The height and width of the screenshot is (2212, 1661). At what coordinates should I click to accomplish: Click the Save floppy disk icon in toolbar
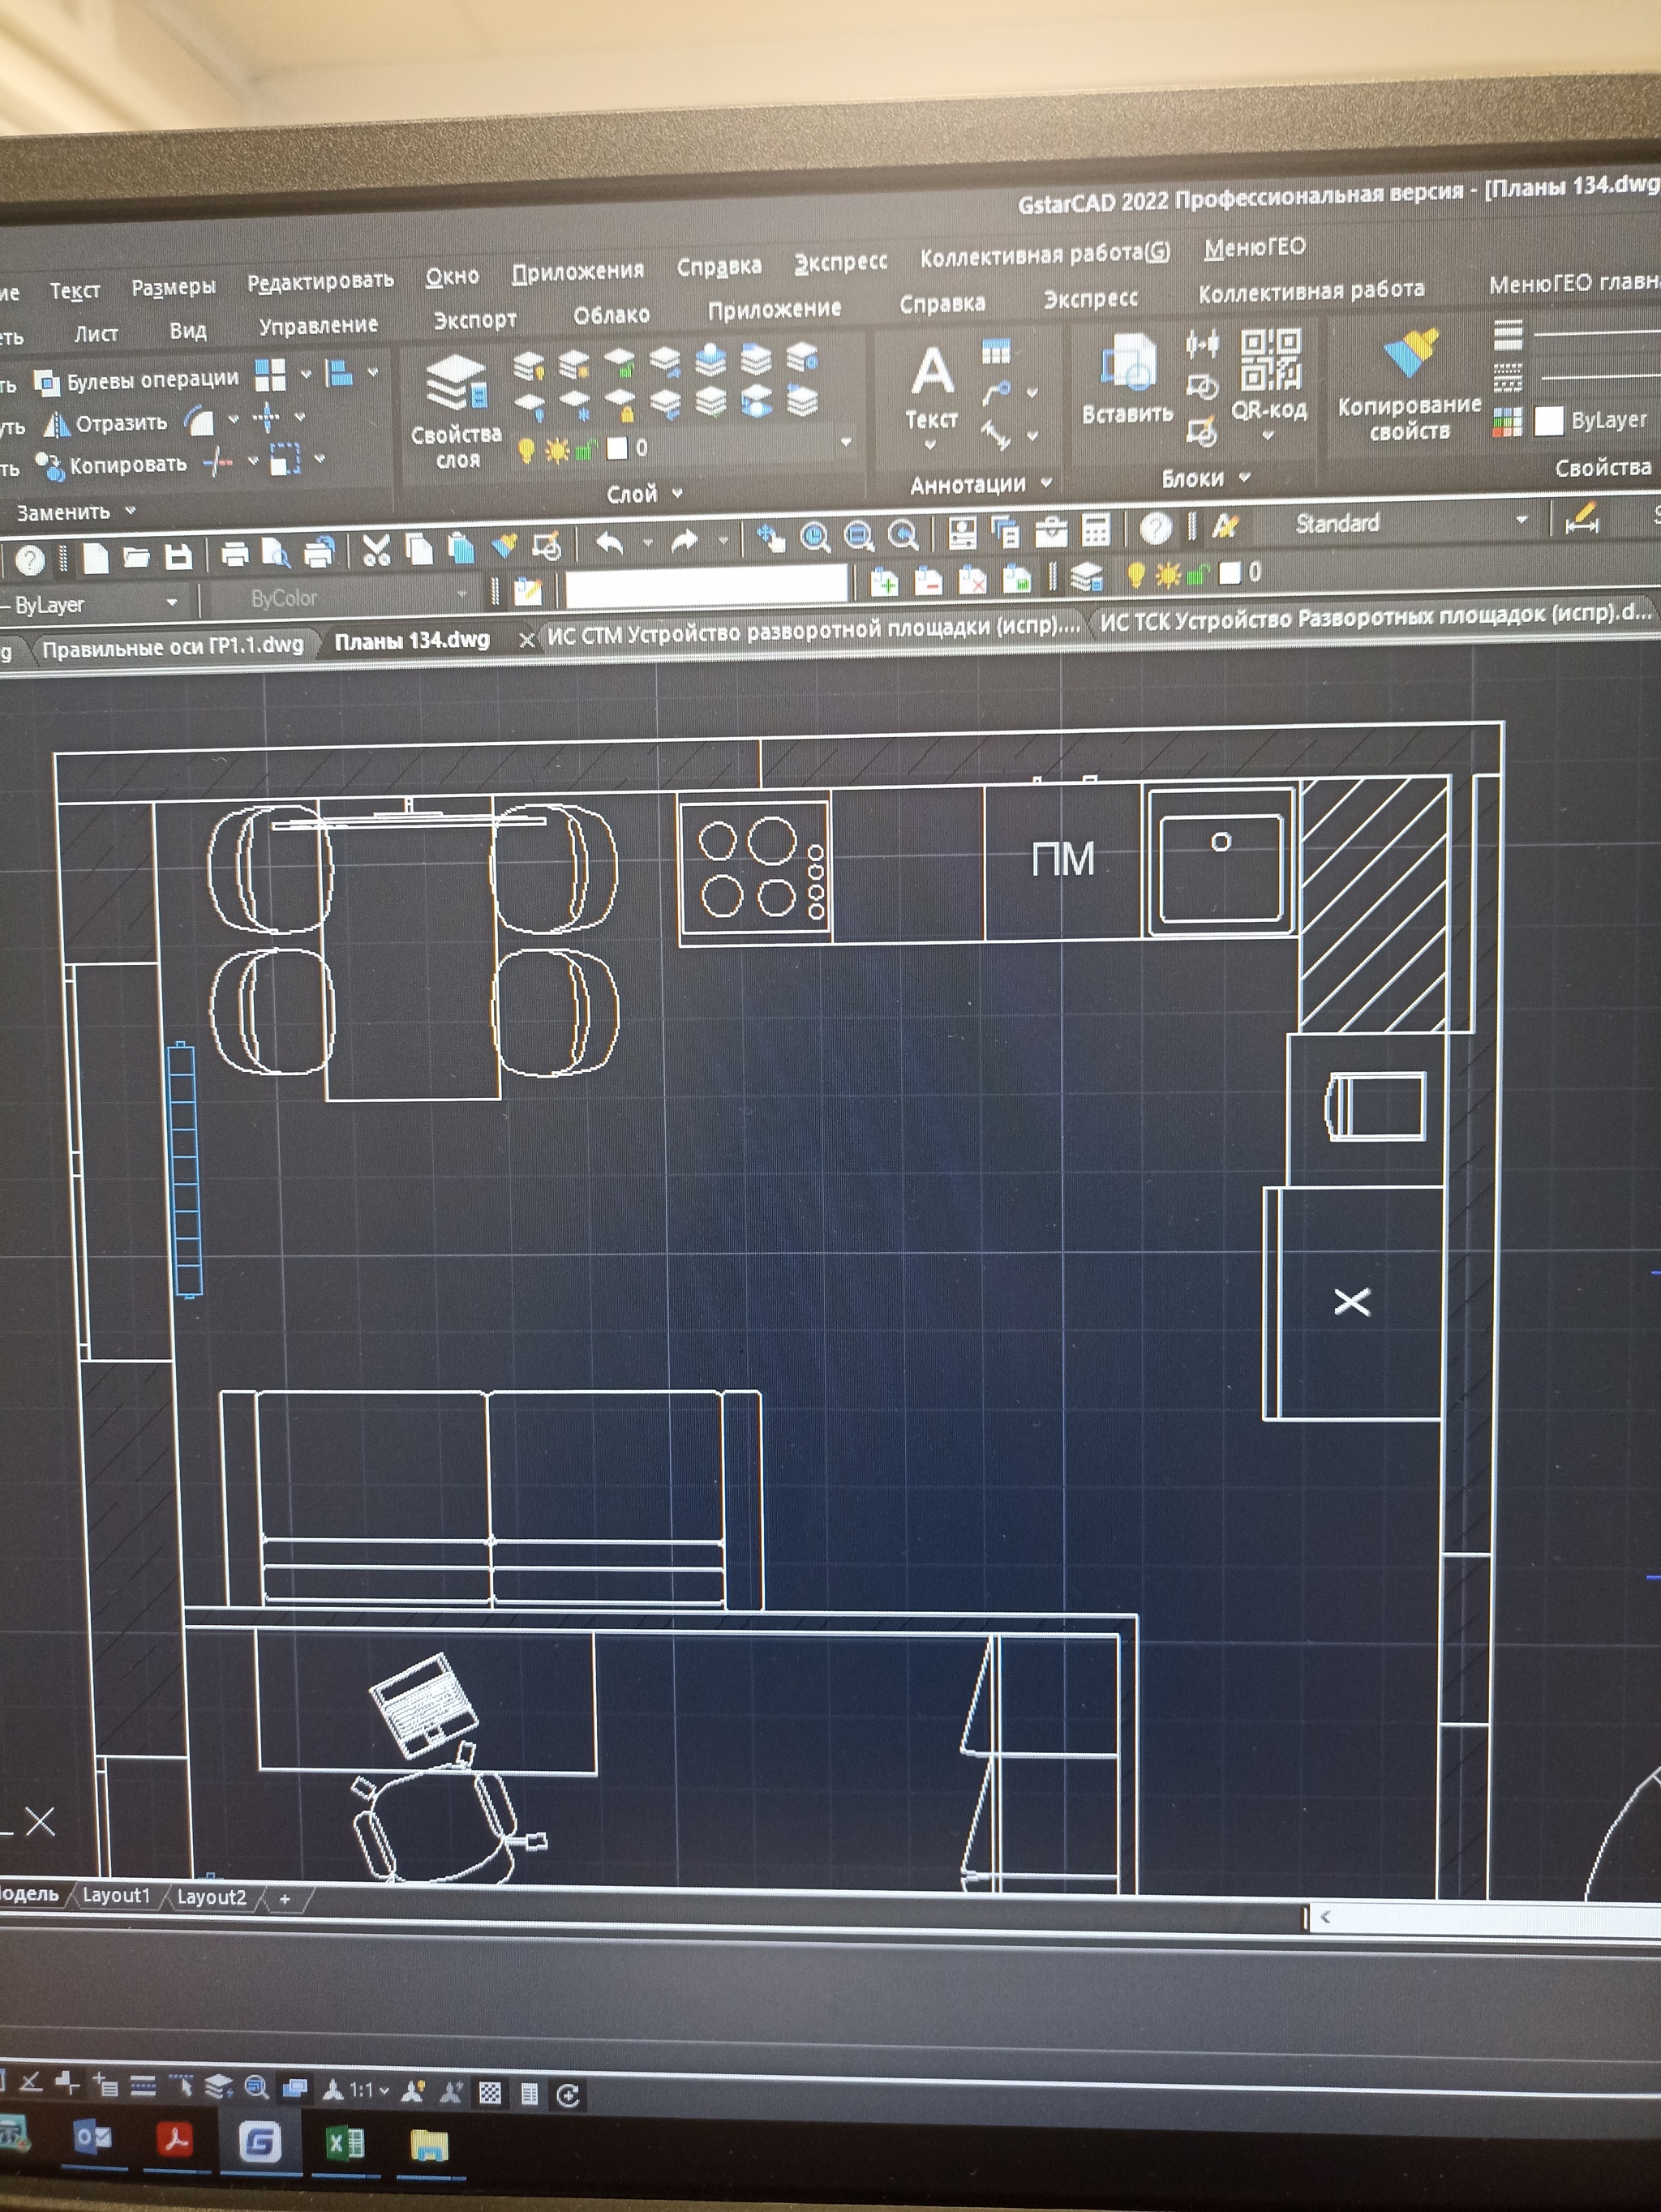[179, 556]
